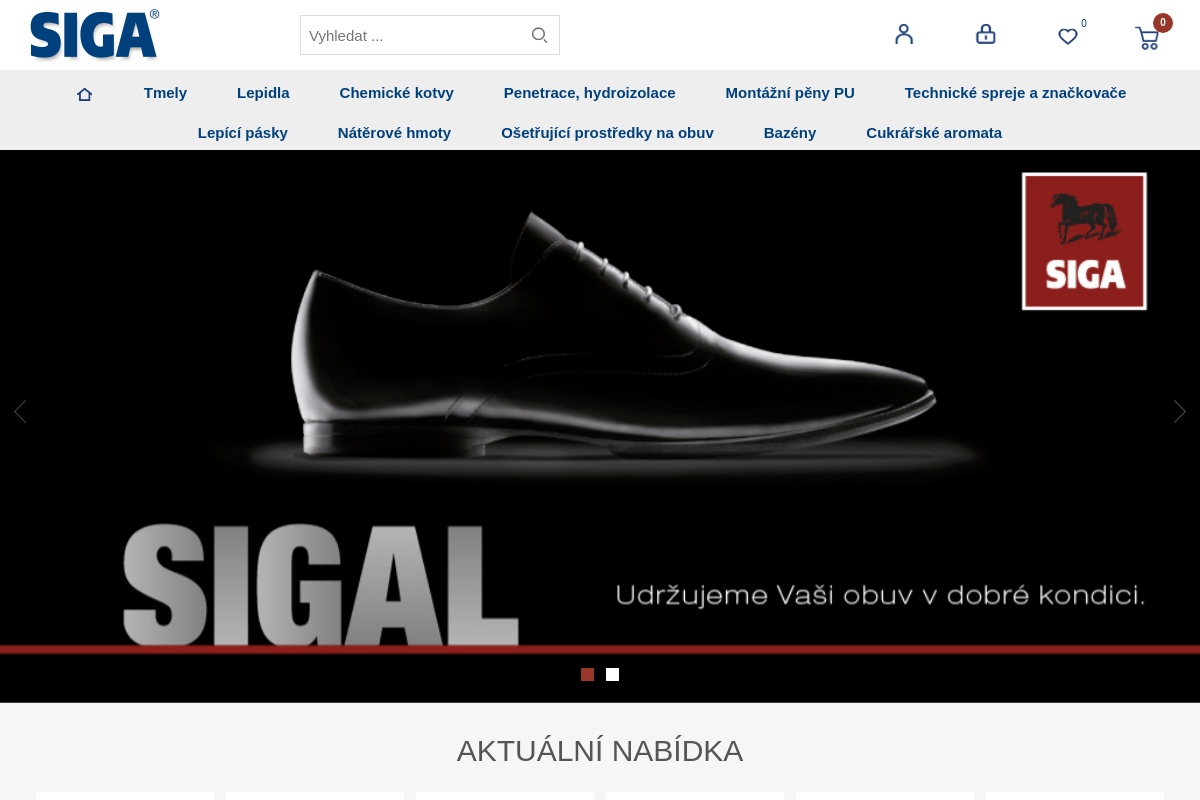The height and width of the screenshot is (800, 1200).
Task: Advance carousel with right arrow
Action: click(1179, 411)
